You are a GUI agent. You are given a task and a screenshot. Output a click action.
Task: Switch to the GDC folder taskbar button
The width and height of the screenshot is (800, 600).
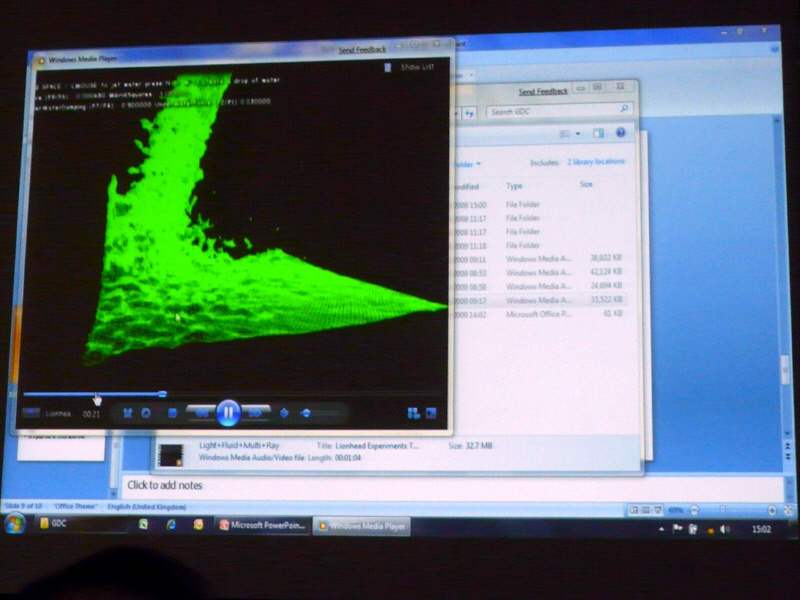tap(79, 524)
